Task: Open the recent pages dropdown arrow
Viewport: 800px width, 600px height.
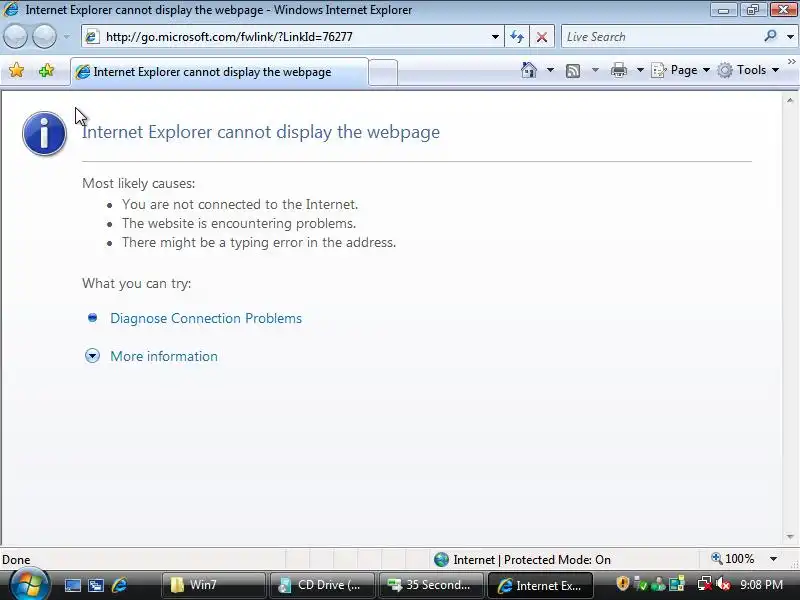Action: click(x=67, y=37)
